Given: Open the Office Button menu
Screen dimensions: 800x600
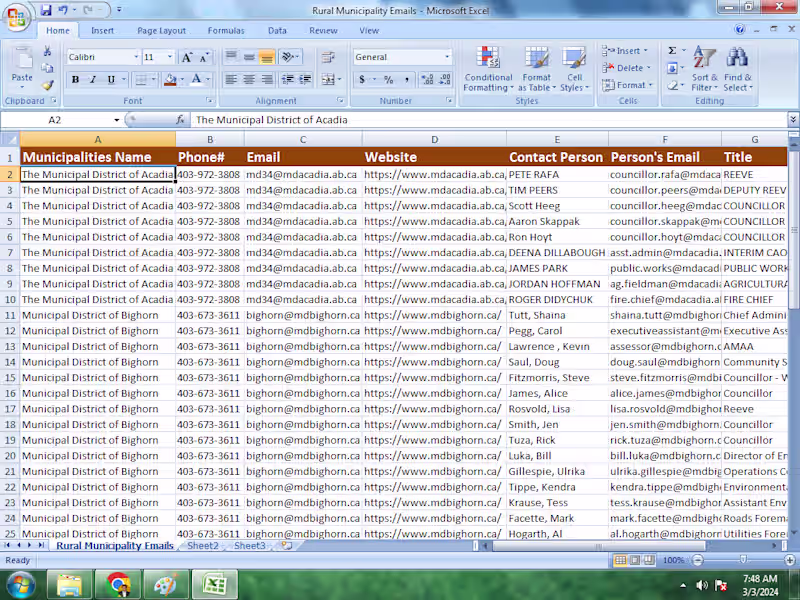Looking at the screenshot, I should tap(16, 17).
